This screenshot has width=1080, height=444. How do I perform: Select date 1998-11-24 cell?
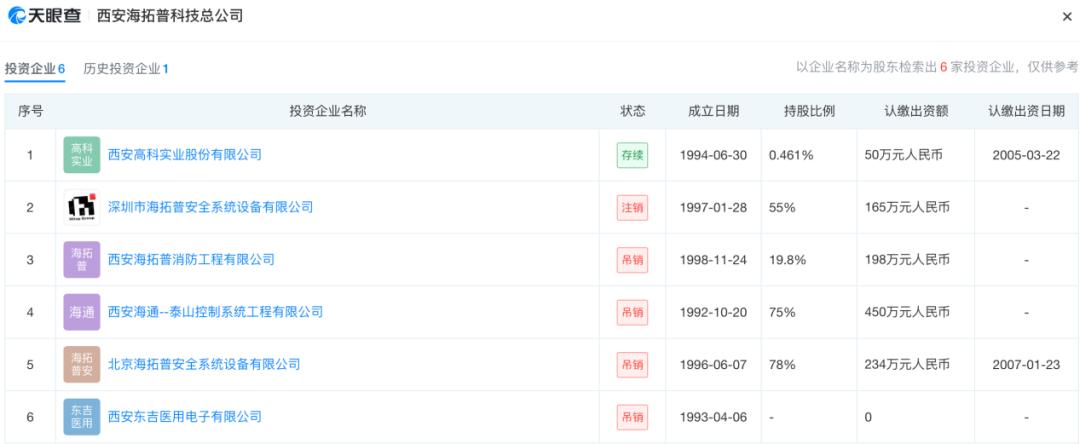click(713, 260)
